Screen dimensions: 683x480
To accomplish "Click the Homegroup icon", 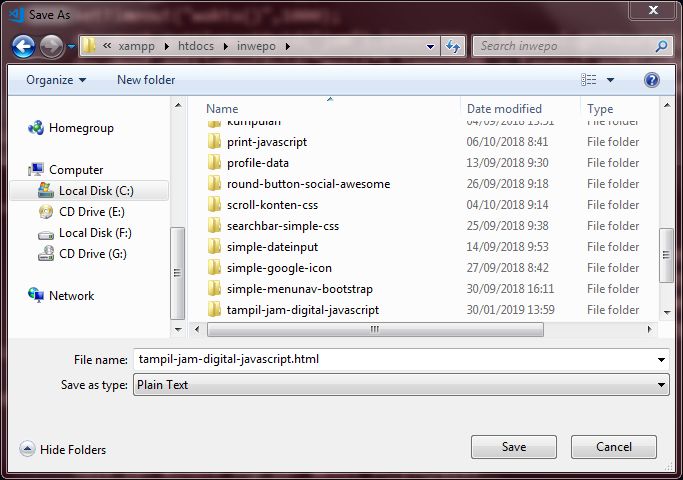I will [x=36, y=128].
